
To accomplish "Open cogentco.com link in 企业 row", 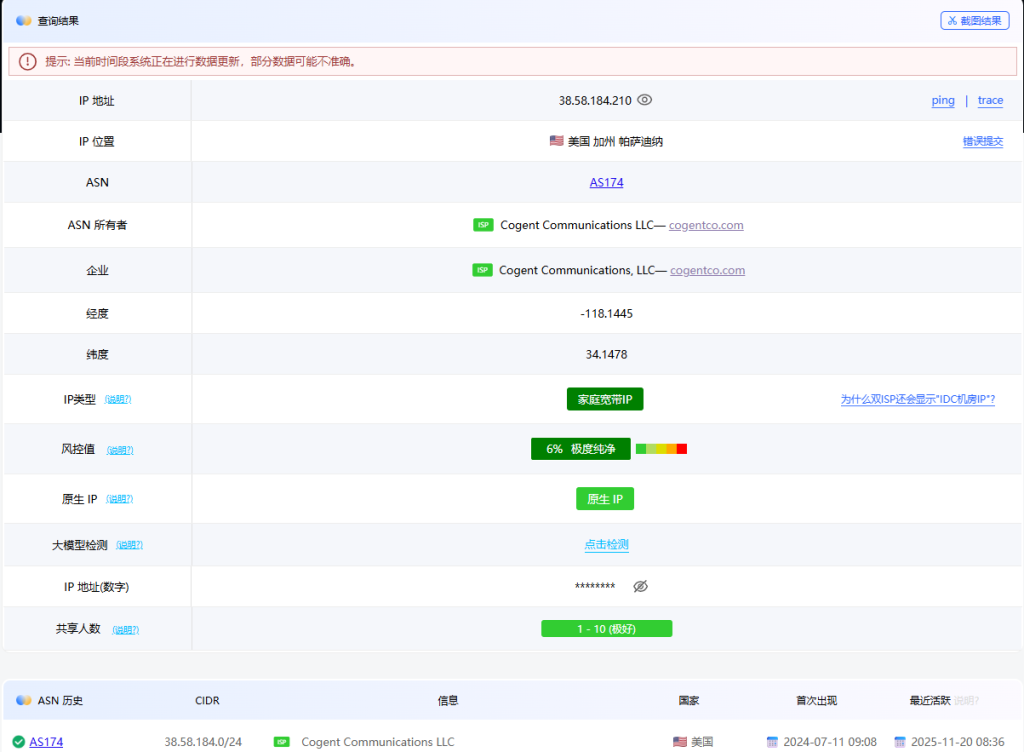I will click(x=707, y=270).
